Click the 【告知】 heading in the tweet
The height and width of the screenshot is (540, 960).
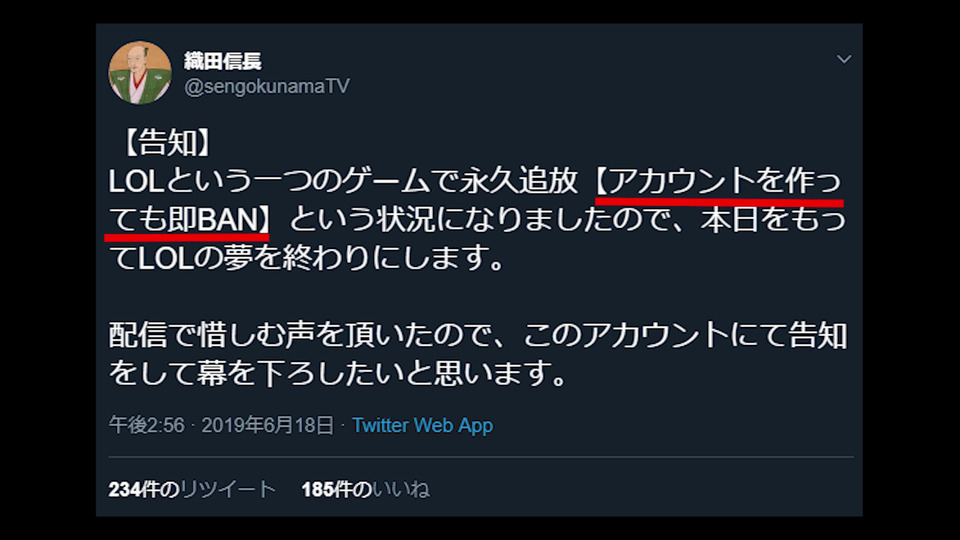(x=165, y=143)
